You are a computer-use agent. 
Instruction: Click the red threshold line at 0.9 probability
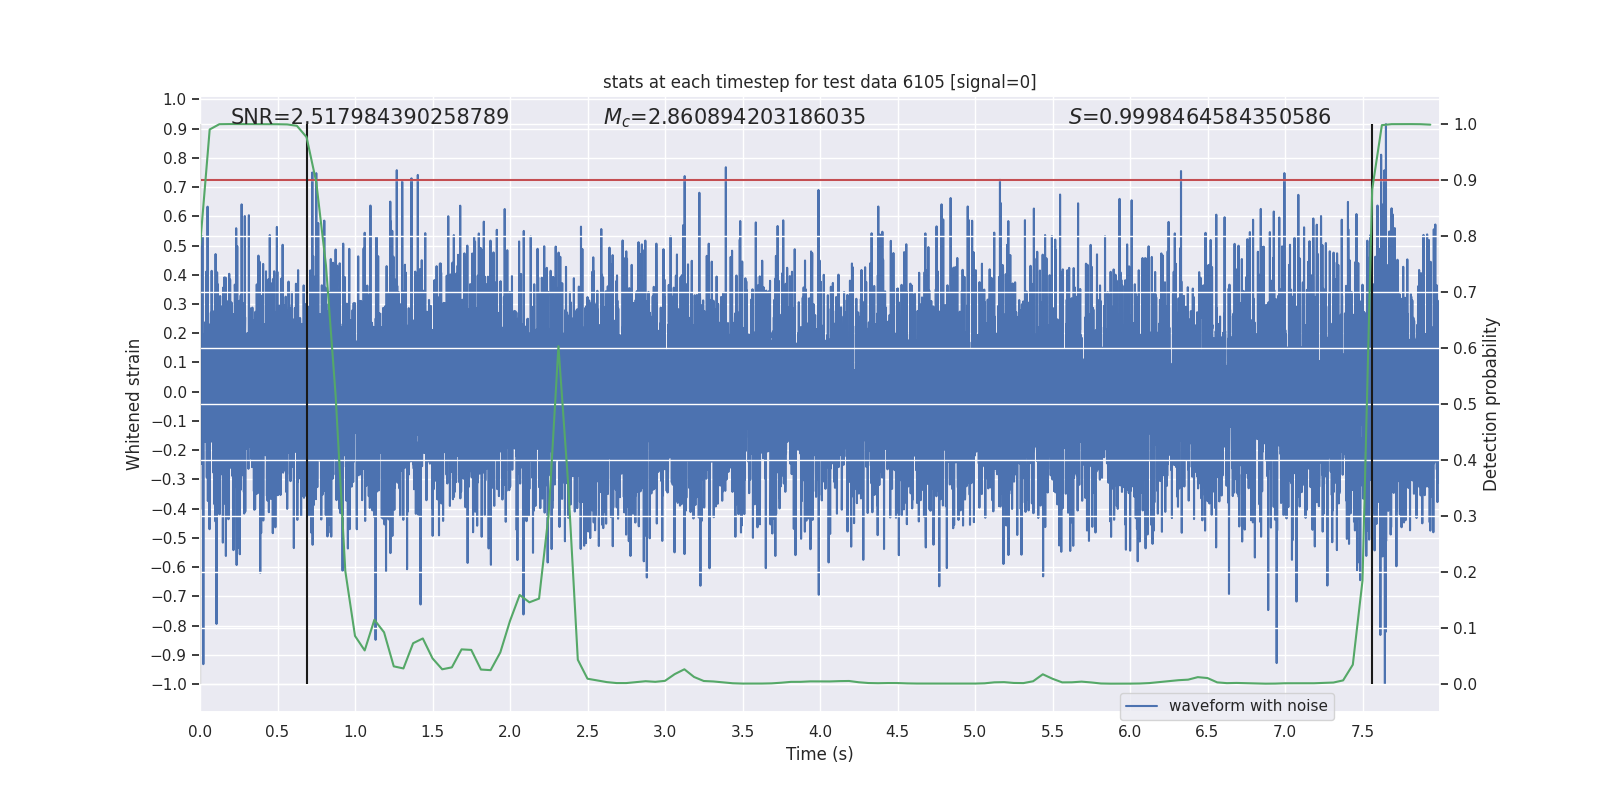[819, 180]
